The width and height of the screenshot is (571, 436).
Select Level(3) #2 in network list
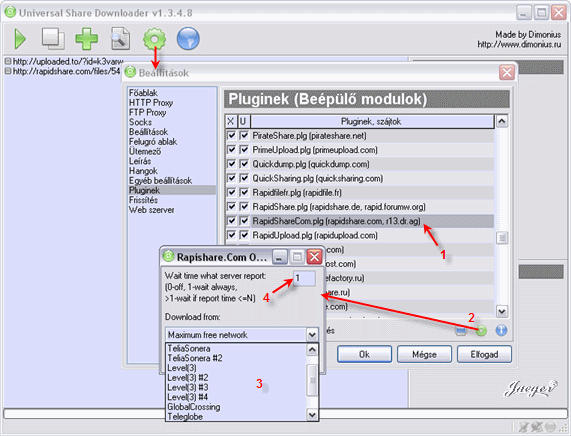point(188,378)
